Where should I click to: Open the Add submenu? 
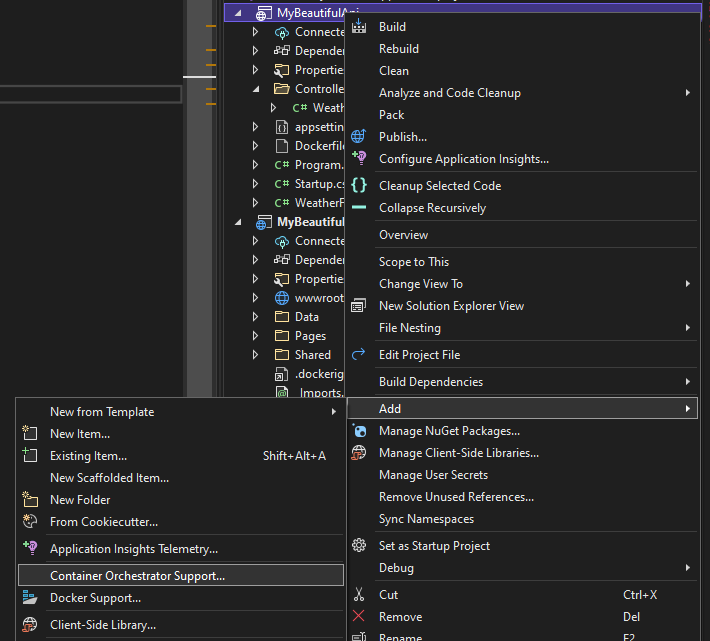pyautogui.click(x=522, y=408)
